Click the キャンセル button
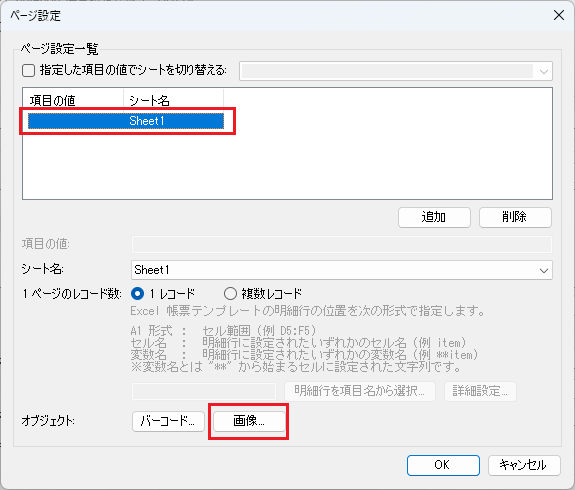This screenshot has width=575, height=490. point(524,465)
